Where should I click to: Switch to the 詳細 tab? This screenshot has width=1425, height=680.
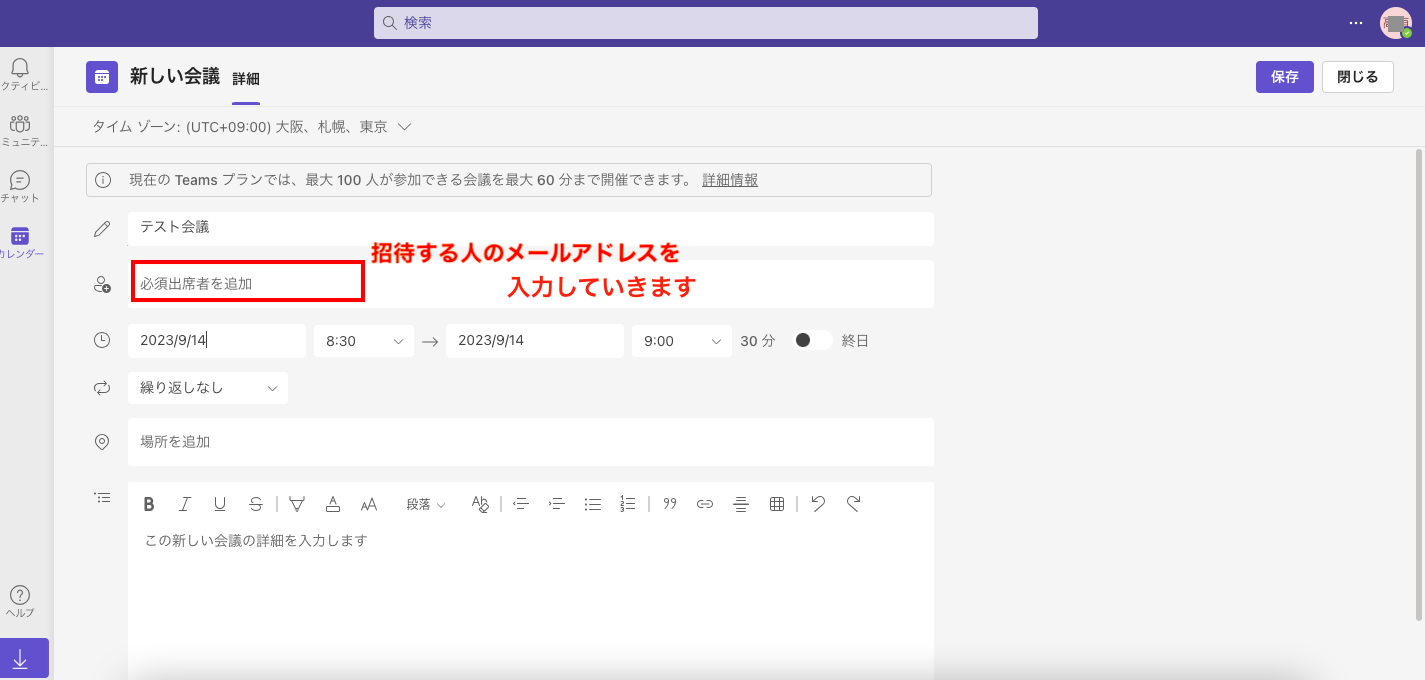[x=246, y=76]
